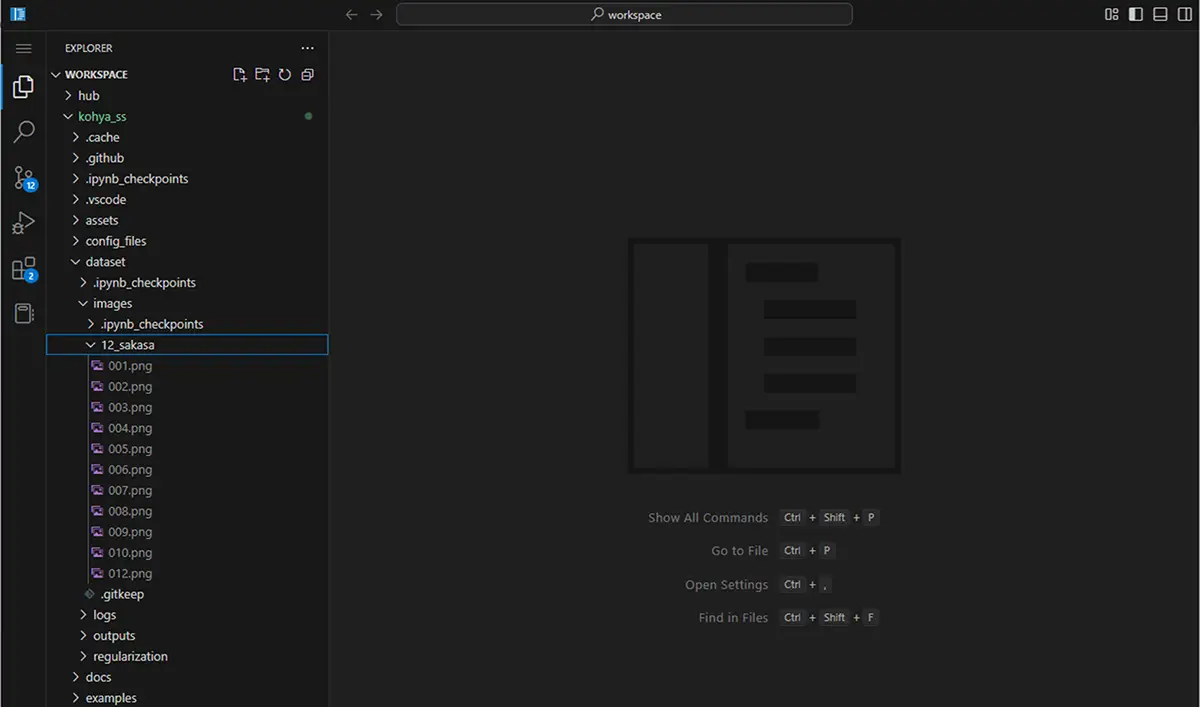This screenshot has height=707, width=1200.
Task: Click the Open Settings hint
Action: (x=727, y=585)
